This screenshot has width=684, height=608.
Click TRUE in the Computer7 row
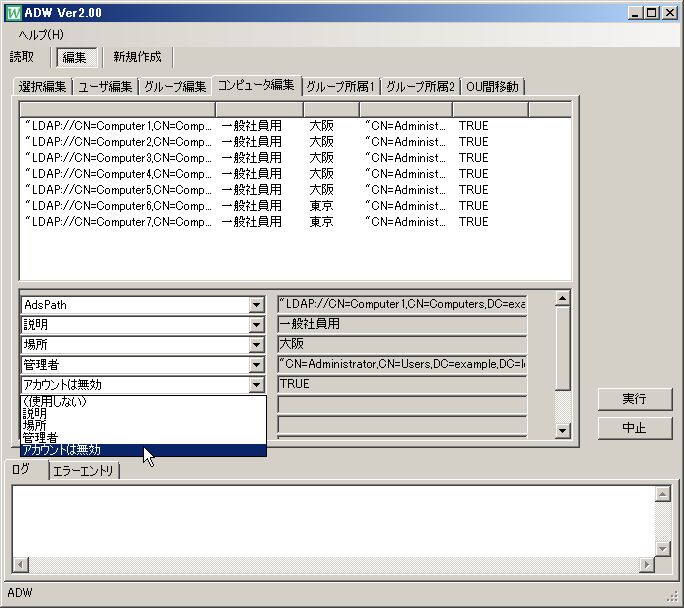pos(473,222)
